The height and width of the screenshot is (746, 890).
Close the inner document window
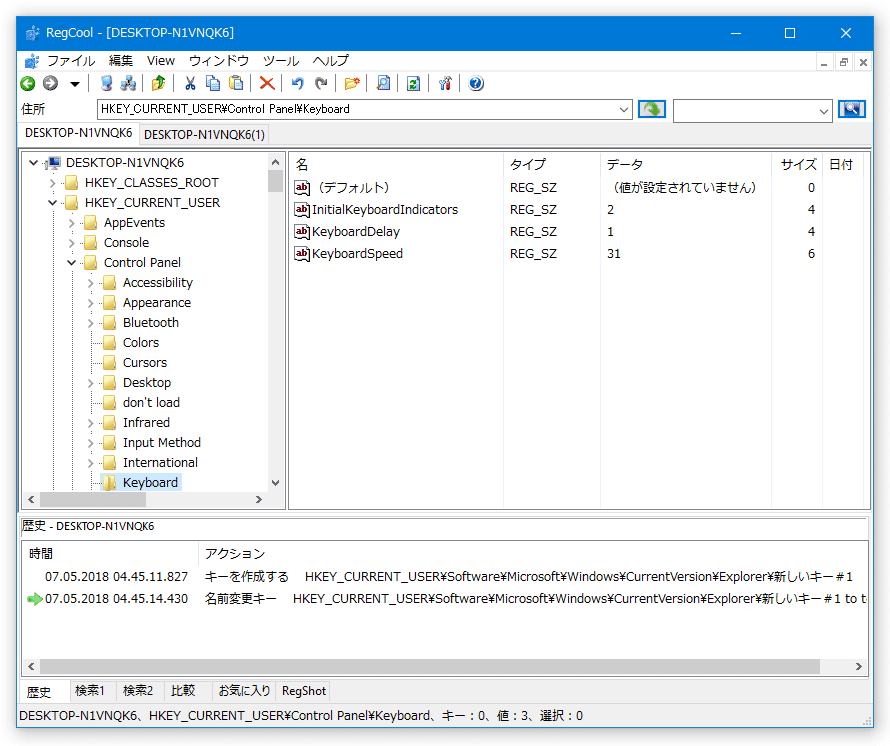[x=863, y=62]
